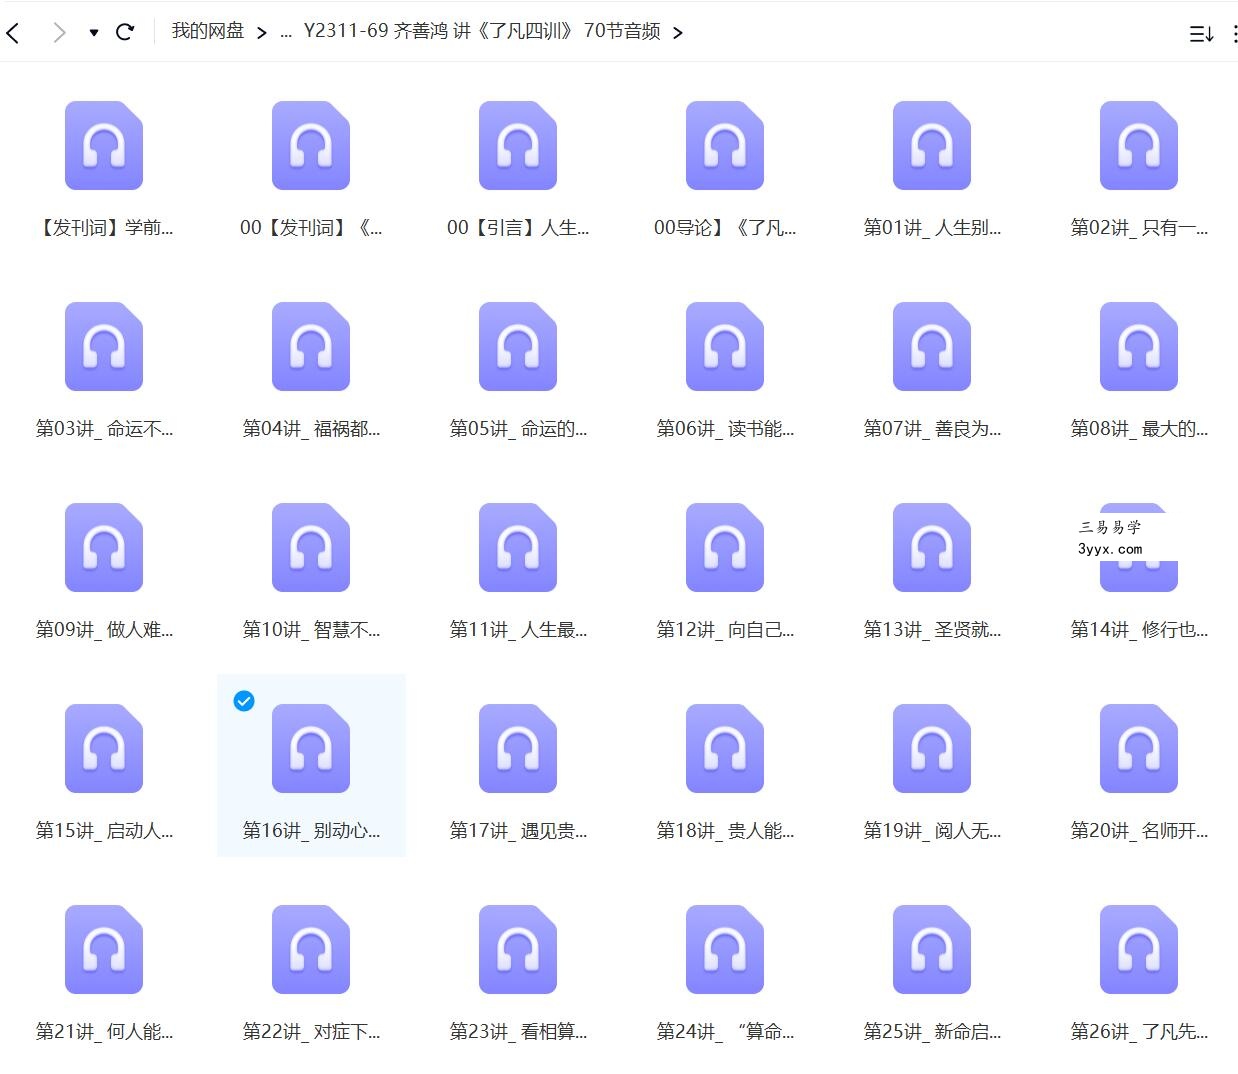Refresh the current folder listing

coord(125,32)
